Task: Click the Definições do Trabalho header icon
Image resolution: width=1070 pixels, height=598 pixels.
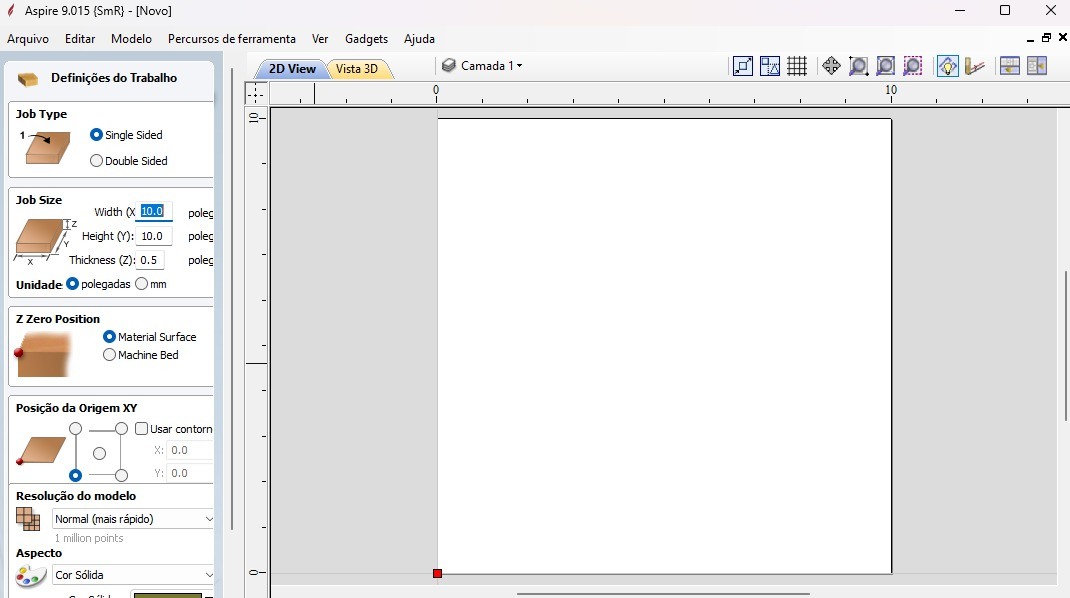Action: [x=28, y=79]
